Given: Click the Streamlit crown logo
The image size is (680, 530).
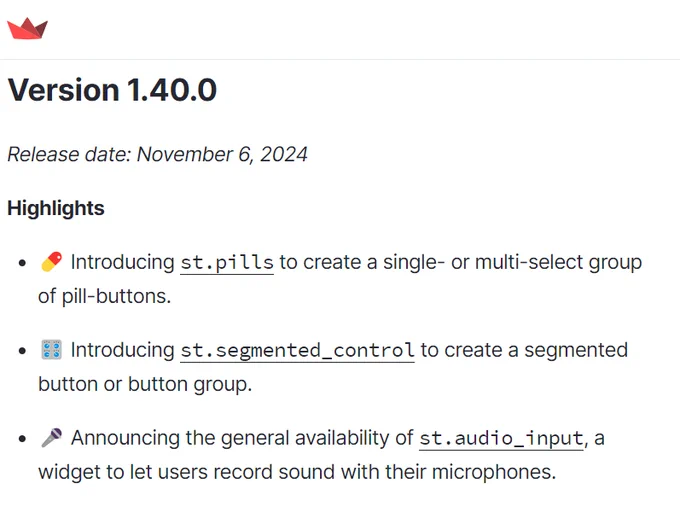Looking at the screenshot, I should tap(27, 29).
